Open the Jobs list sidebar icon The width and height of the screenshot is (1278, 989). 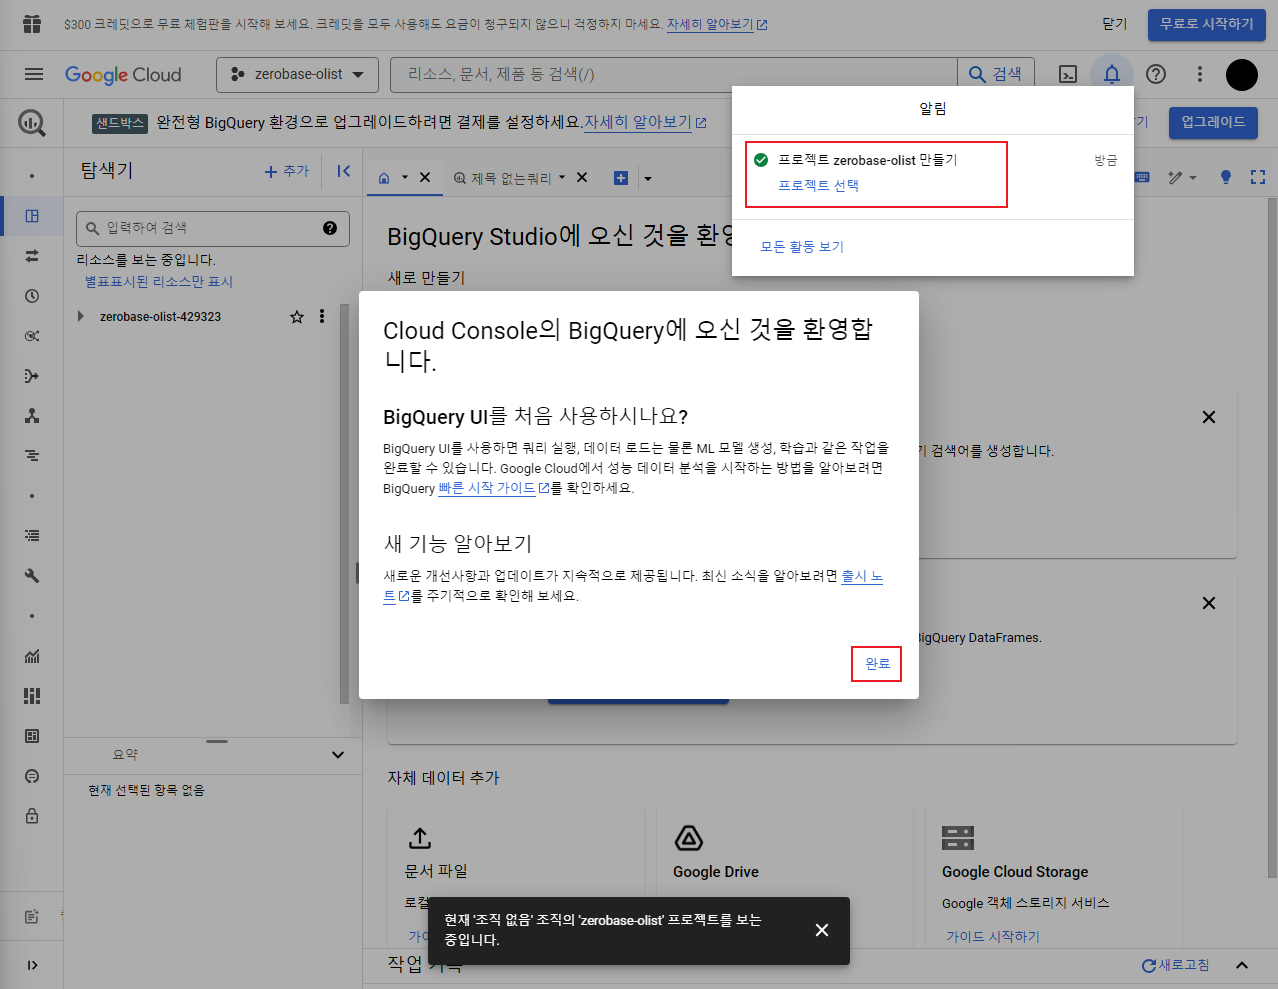tap(32, 536)
